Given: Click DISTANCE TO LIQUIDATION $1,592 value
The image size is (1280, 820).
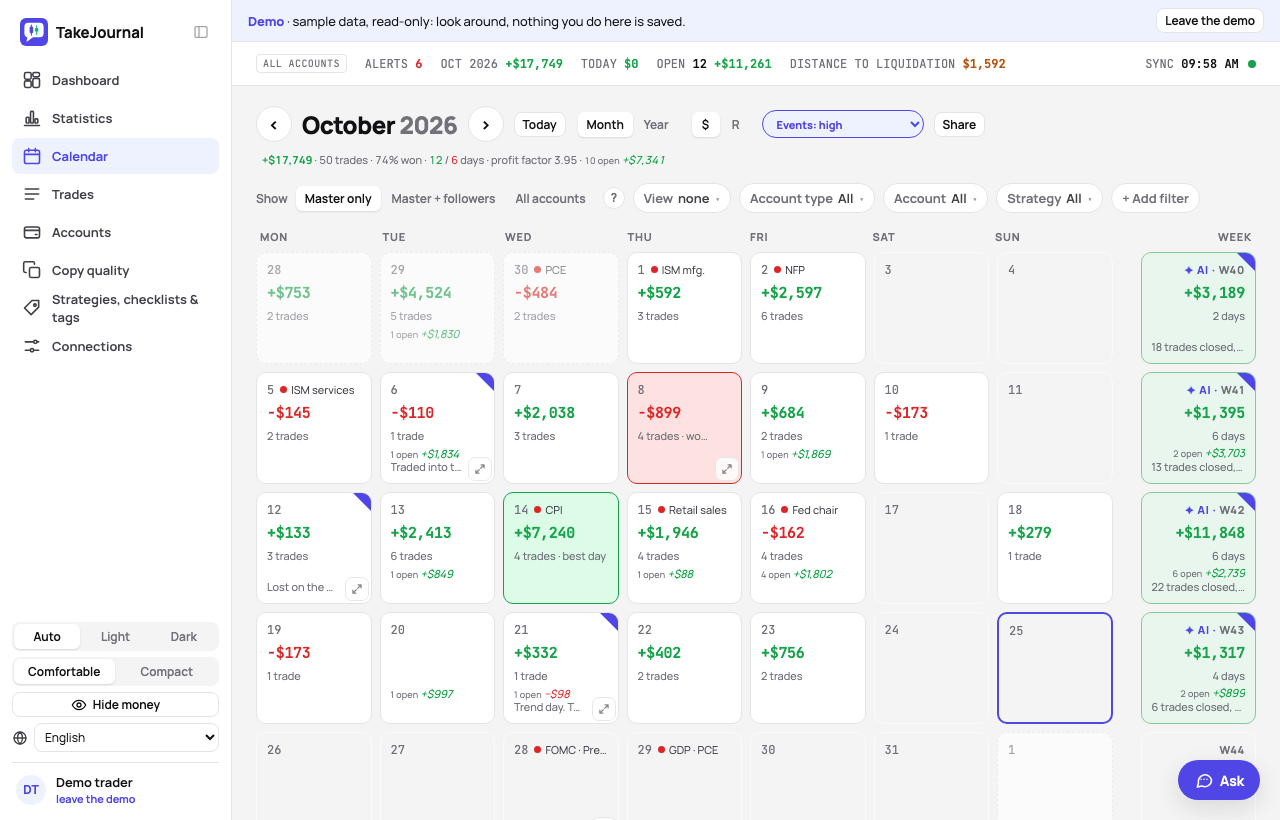Looking at the screenshot, I should (984, 64).
